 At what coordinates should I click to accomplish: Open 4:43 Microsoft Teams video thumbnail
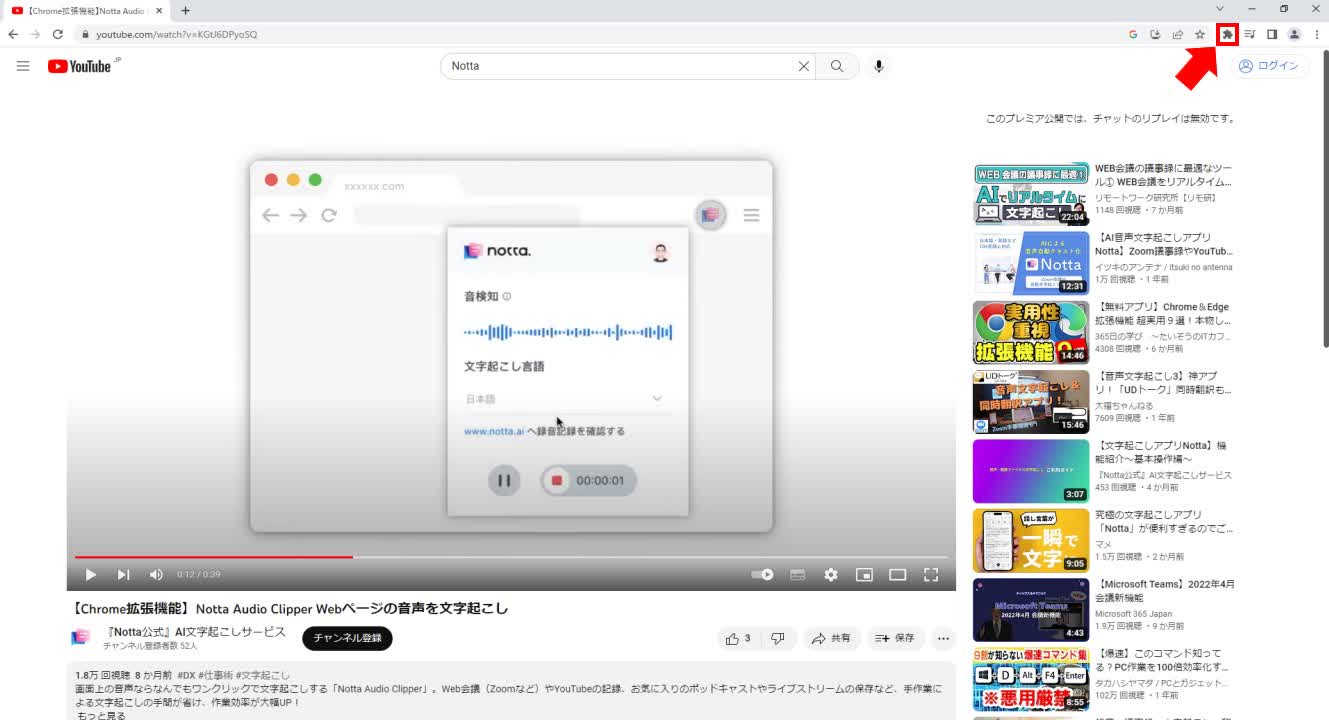point(1031,610)
